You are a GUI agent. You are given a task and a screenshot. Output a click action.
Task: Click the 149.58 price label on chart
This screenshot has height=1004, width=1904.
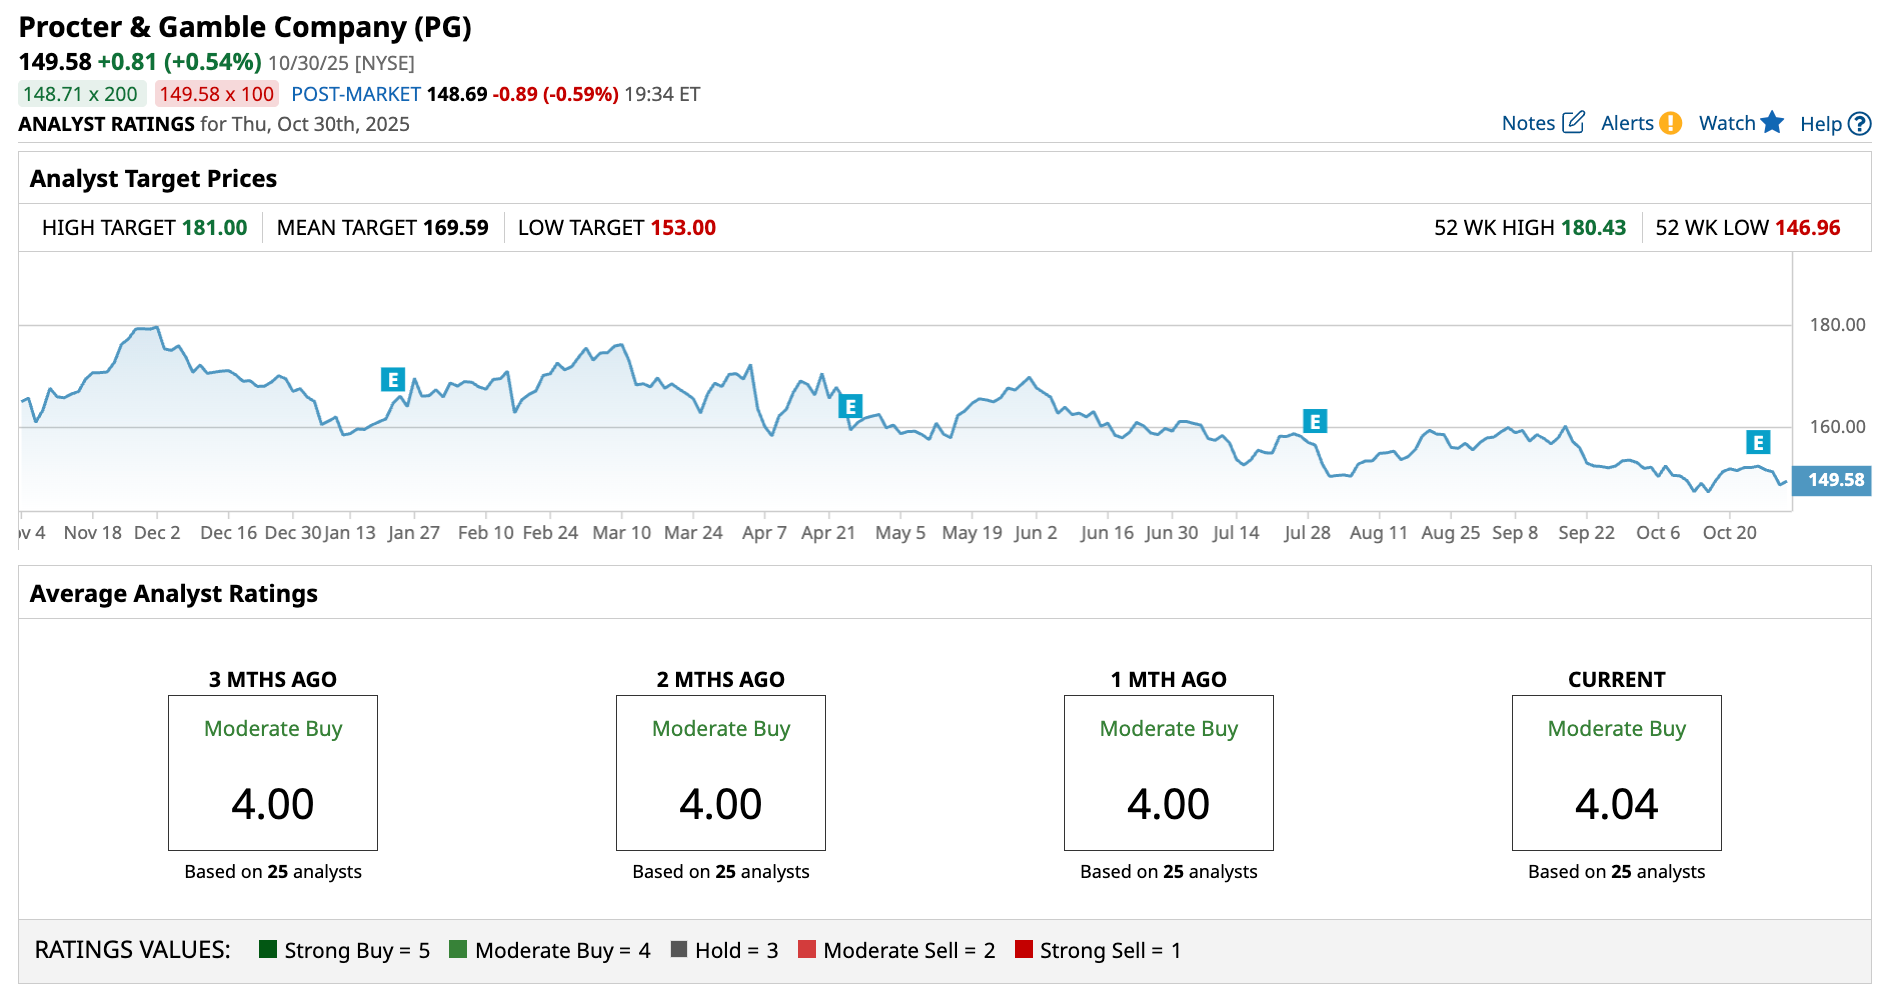pos(1835,480)
